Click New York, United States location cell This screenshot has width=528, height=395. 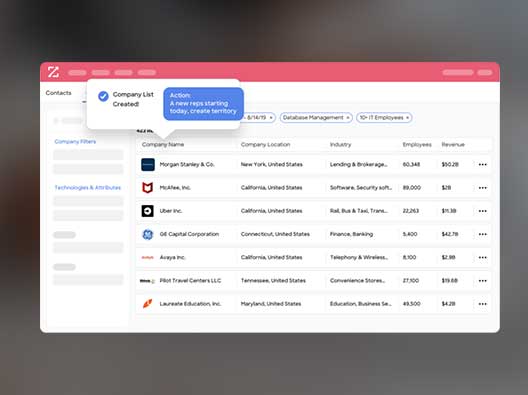tap(272, 165)
